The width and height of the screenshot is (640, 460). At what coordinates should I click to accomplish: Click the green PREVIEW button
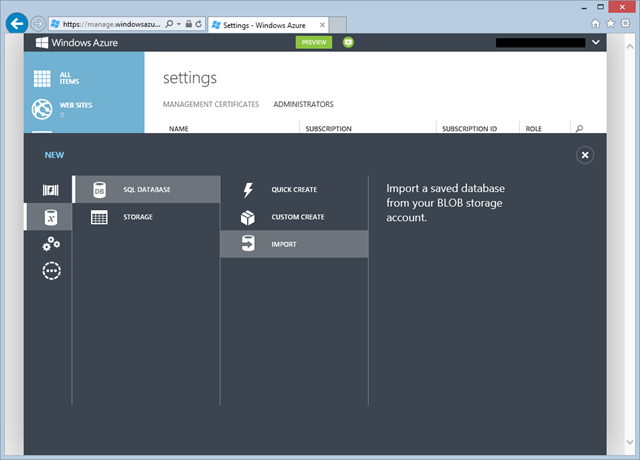(314, 43)
